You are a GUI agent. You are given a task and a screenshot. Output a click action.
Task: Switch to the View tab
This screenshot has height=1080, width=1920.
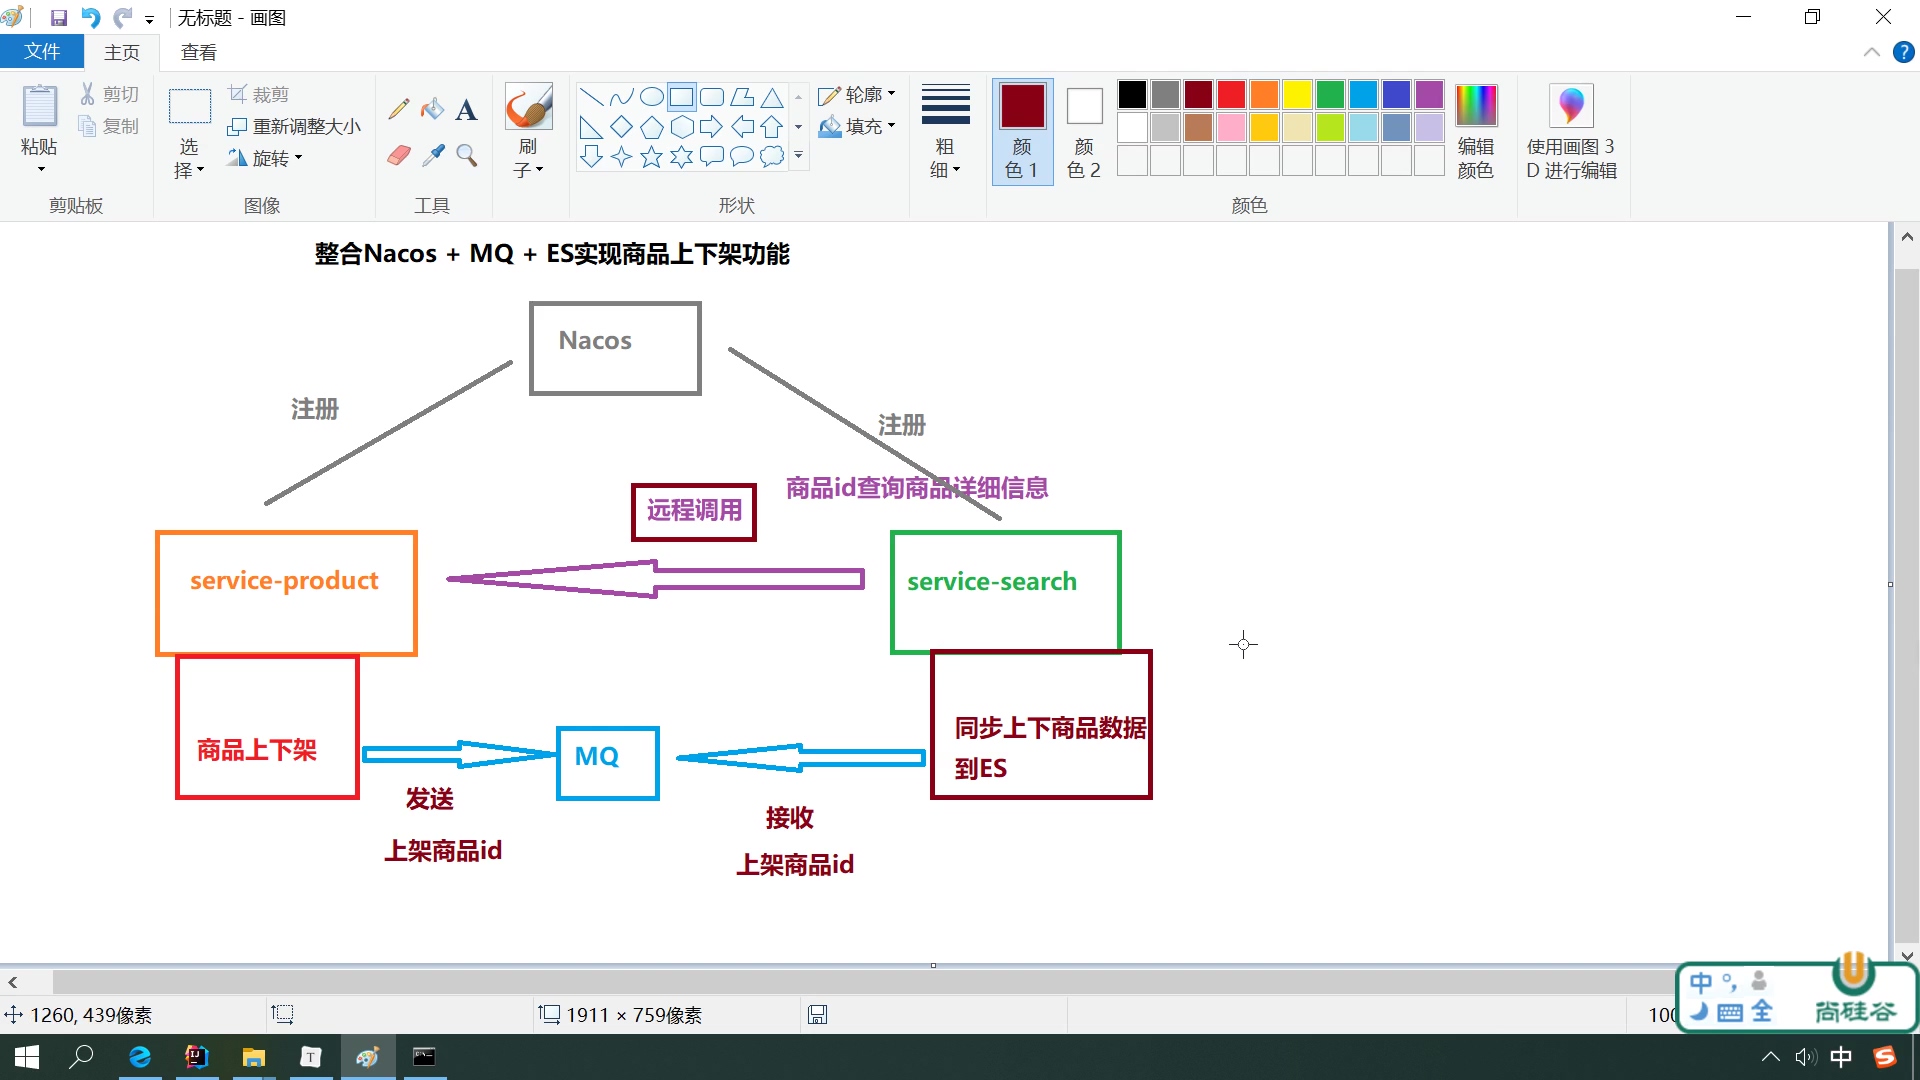pos(198,52)
